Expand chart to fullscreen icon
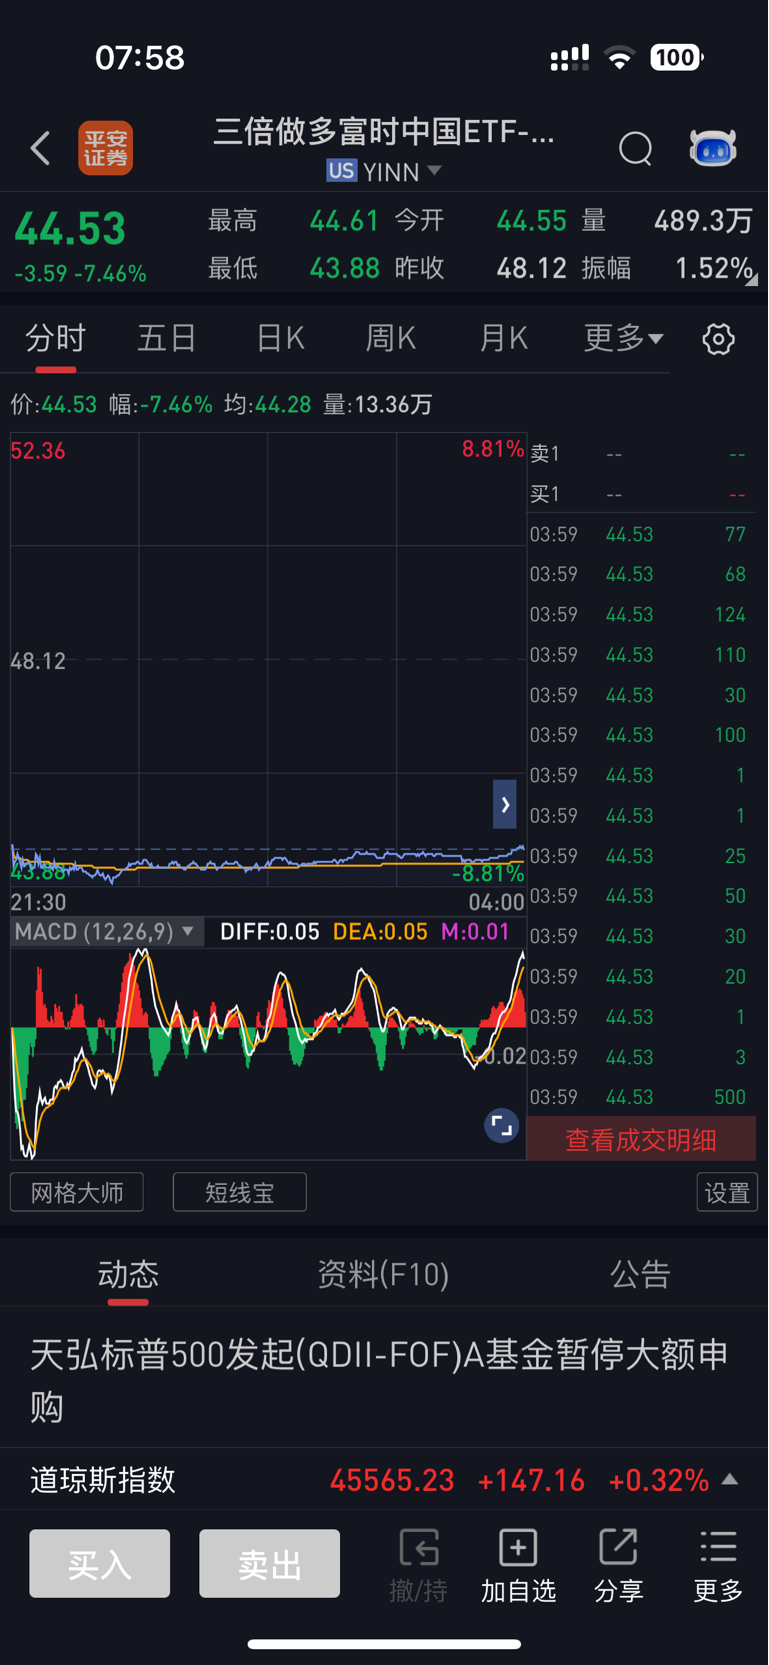This screenshot has width=769, height=1665. (501, 1126)
